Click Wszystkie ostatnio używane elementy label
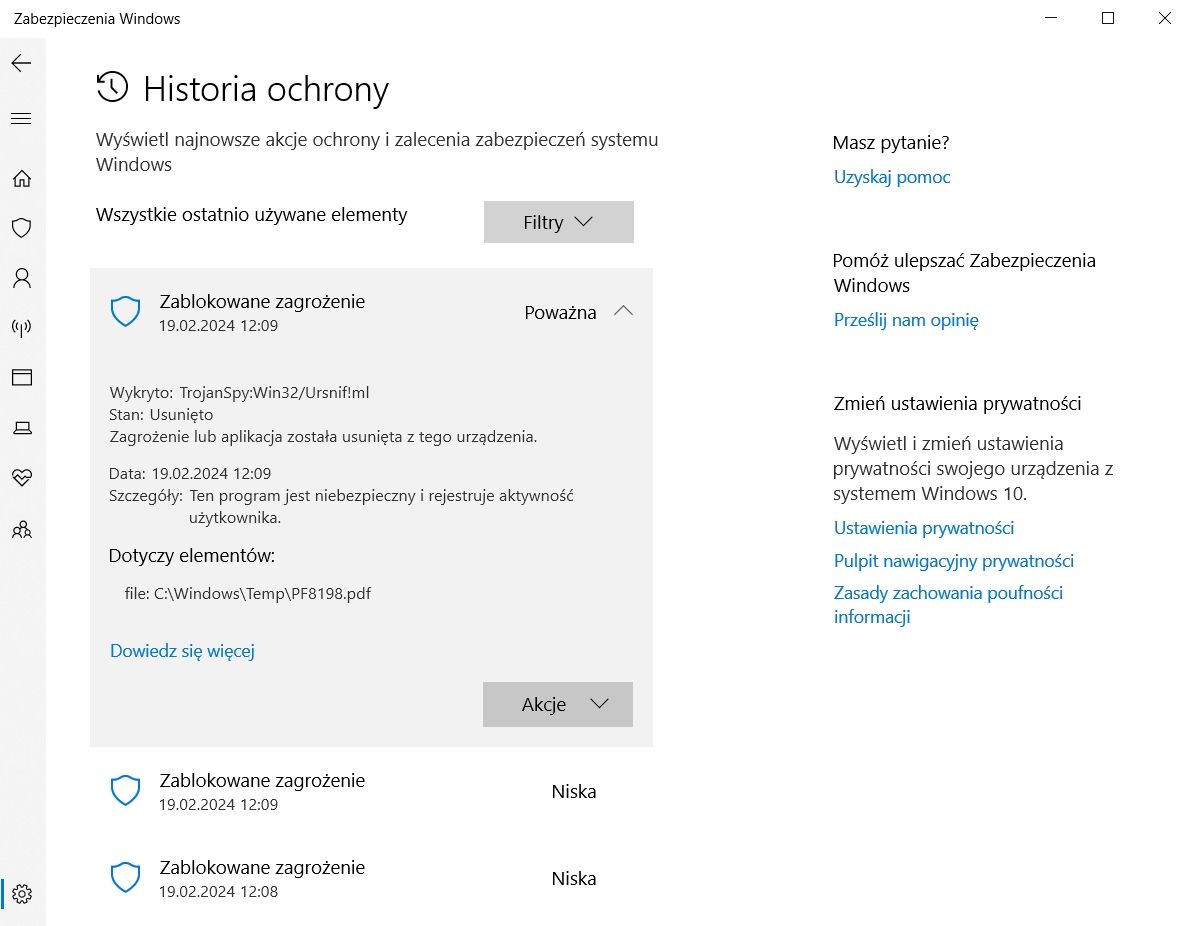Viewport: 1188px width, 926px height. (x=252, y=215)
